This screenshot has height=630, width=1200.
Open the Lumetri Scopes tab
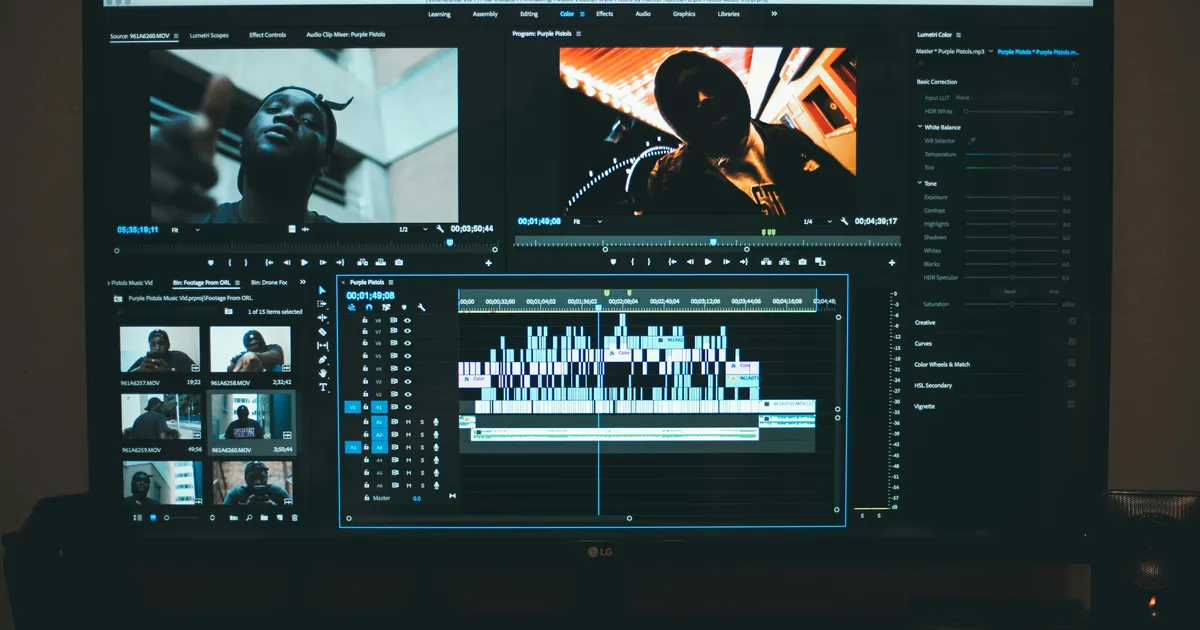tap(211, 35)
